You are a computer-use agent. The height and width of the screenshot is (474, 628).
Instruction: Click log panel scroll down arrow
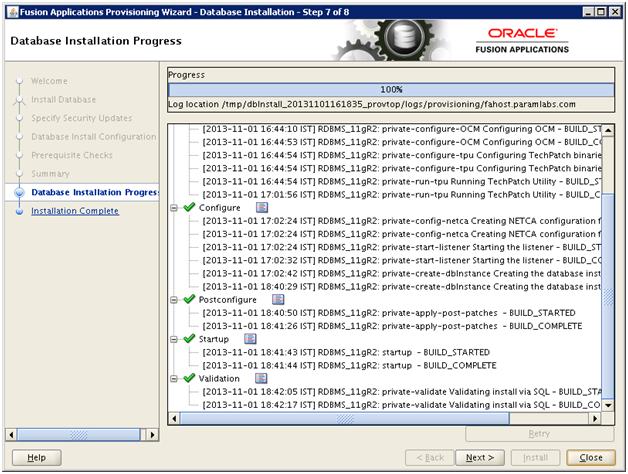point(608,405)
